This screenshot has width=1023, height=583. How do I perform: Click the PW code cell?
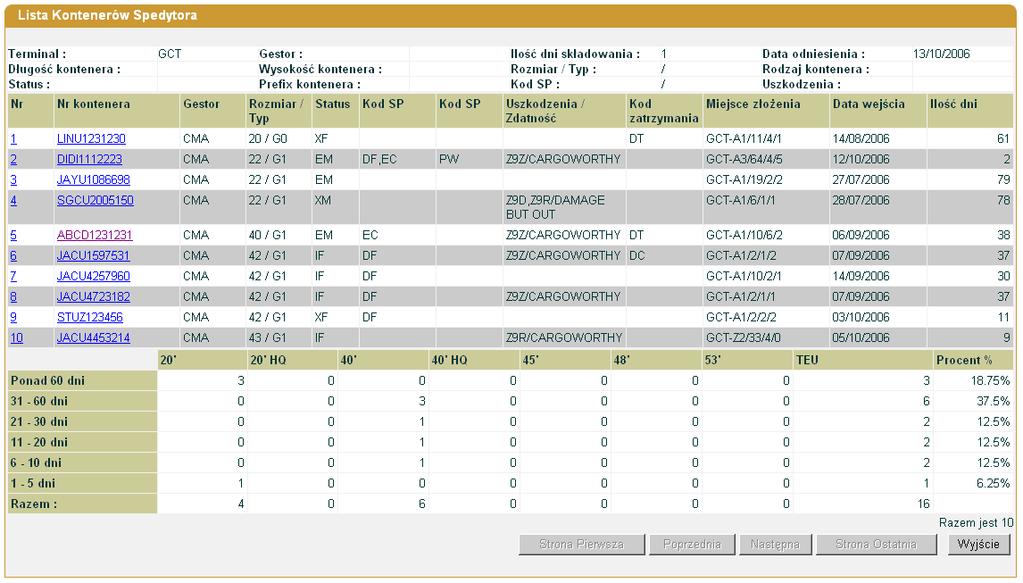[x=468, y=159]
